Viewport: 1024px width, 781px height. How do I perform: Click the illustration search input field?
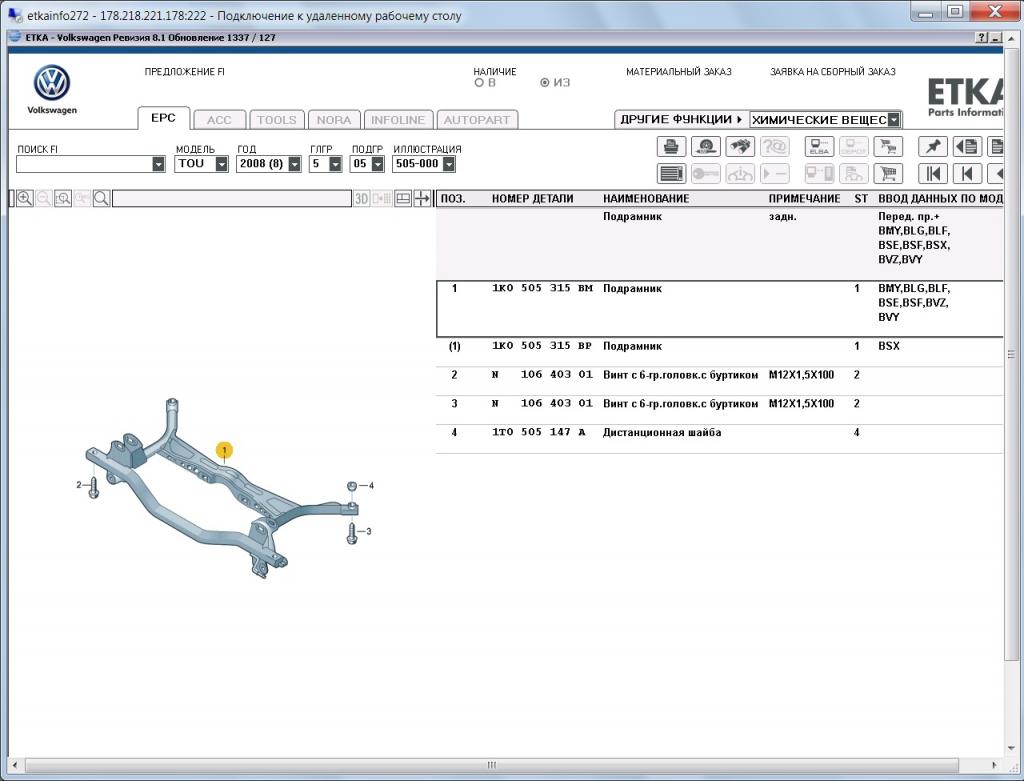(x=232, y=199)
